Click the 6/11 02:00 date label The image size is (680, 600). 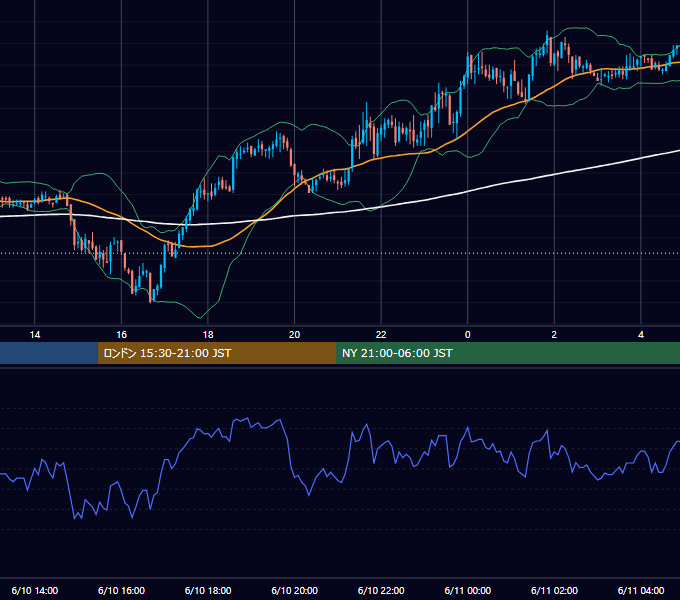click(x=554, y=590)
